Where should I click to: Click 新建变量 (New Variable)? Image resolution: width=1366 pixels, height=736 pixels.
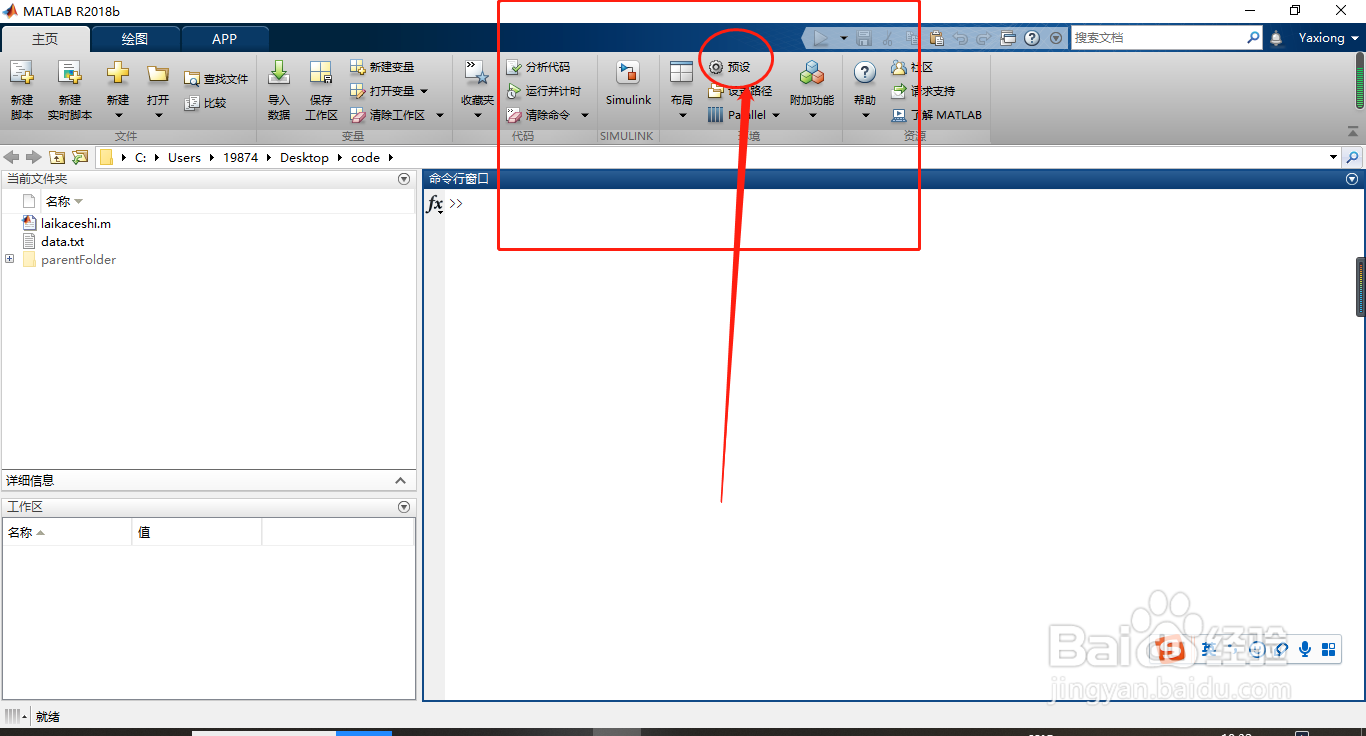[381, 67]
